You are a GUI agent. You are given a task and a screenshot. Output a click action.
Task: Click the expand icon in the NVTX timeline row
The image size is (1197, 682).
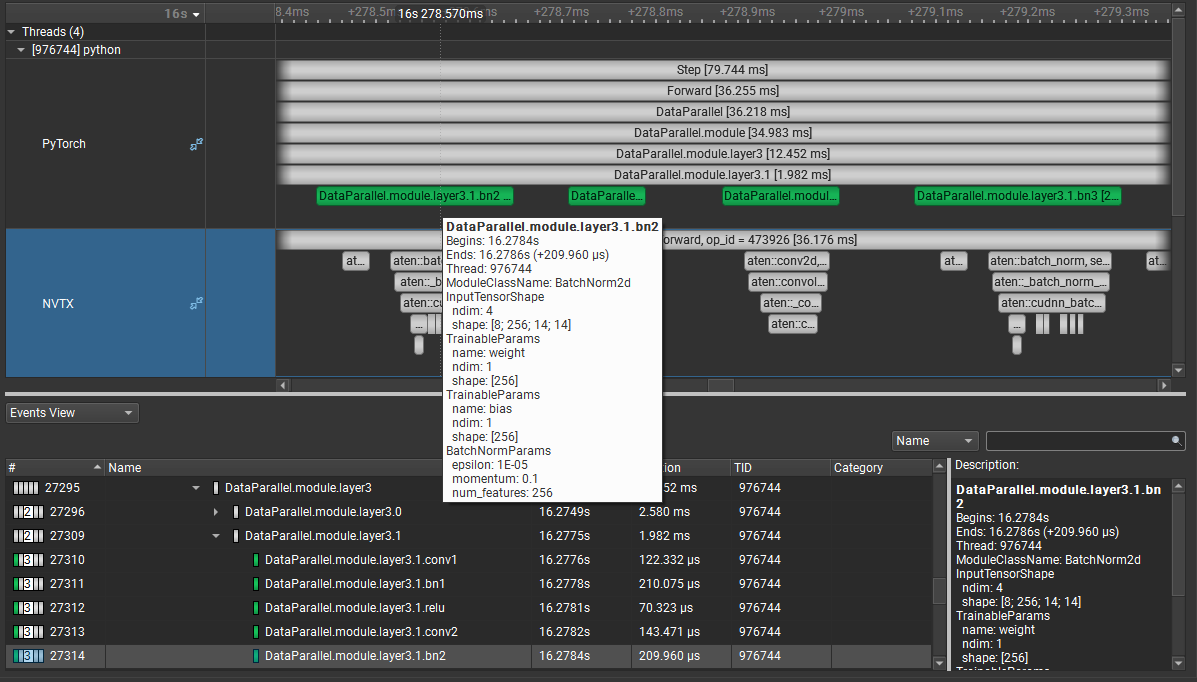[x=196, y=303]
